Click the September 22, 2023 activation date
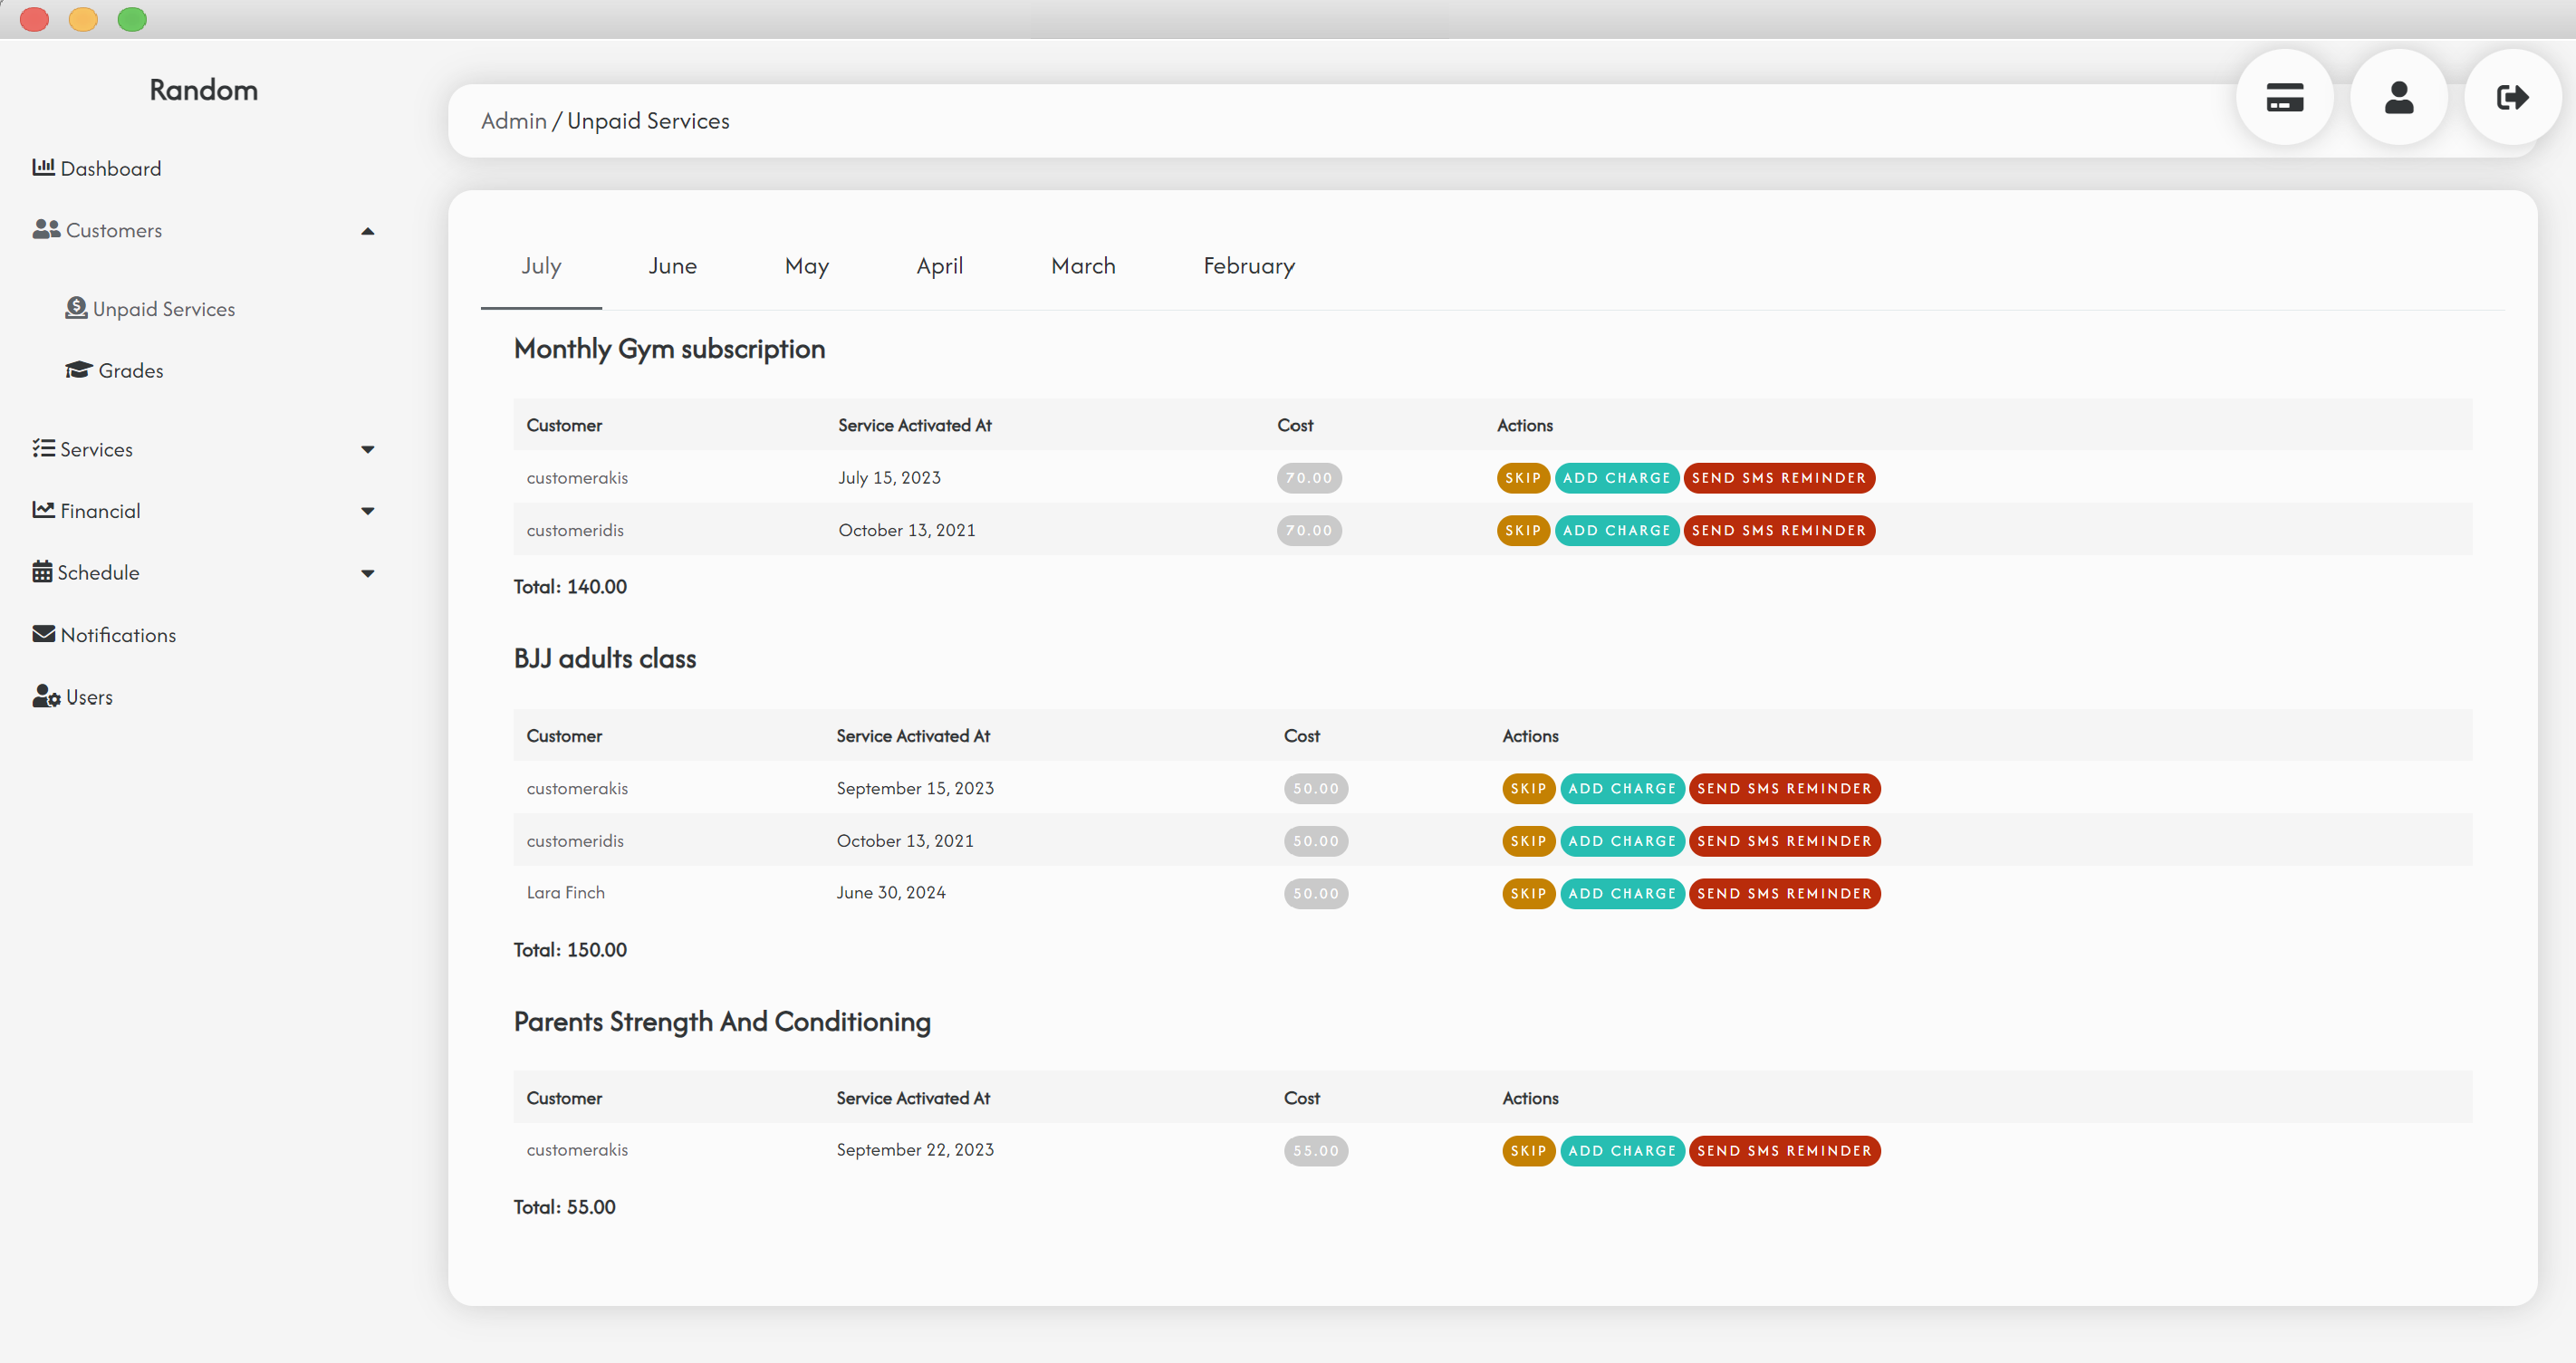The height and width of the screenshot is (1363, 2576). coord(915,1150)
